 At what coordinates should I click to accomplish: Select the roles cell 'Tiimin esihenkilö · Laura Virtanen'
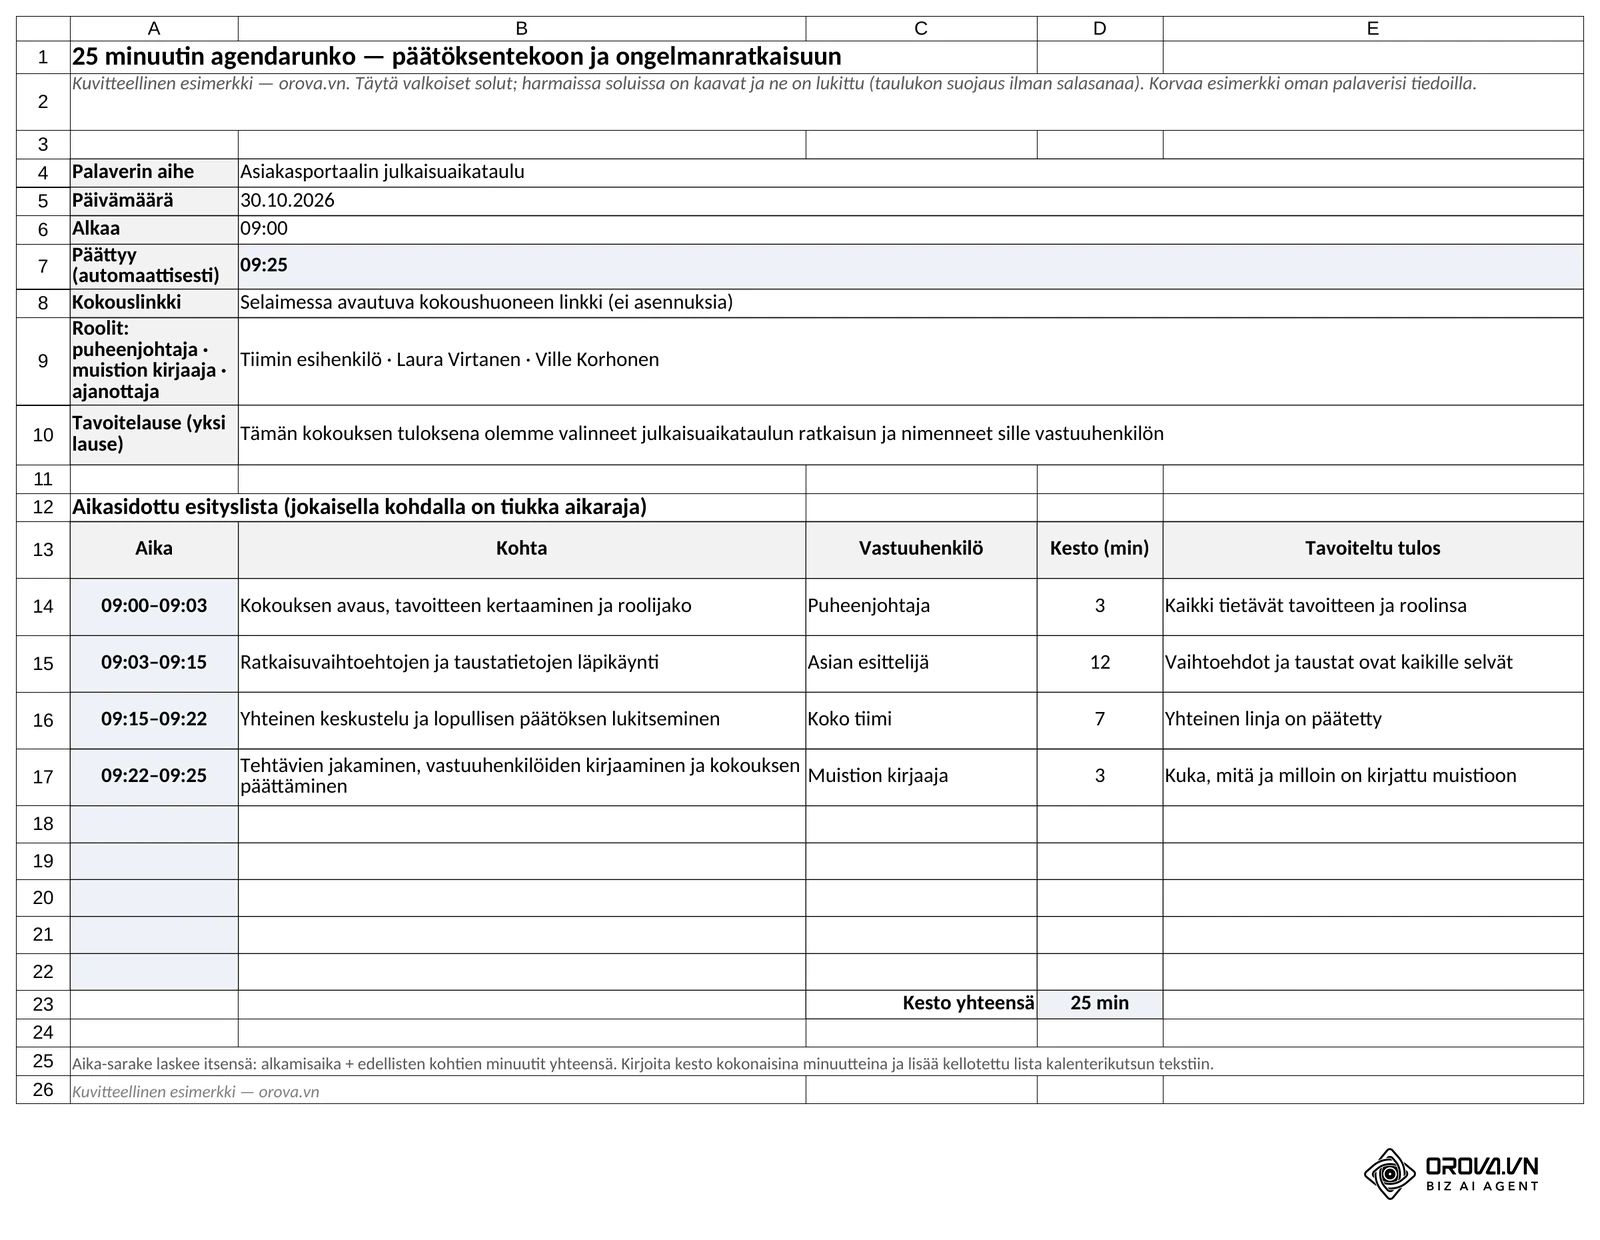pos(911,361)
